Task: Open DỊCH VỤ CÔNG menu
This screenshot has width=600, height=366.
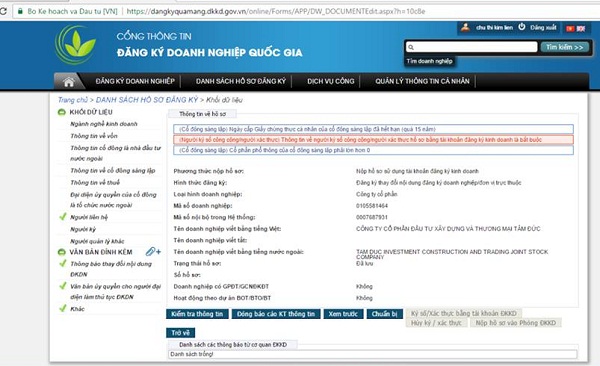Action: point(331,81)
